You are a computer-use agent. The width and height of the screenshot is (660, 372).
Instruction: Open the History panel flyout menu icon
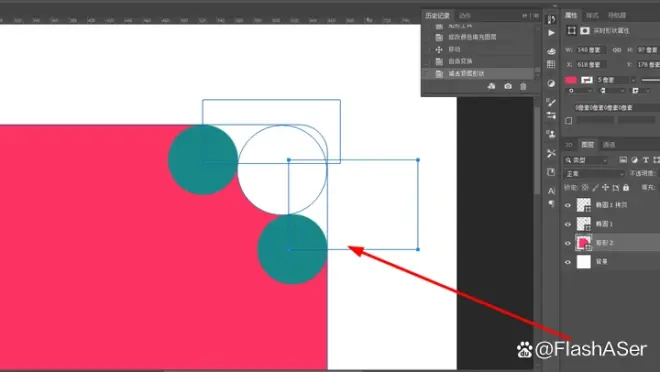click(535, 16)
